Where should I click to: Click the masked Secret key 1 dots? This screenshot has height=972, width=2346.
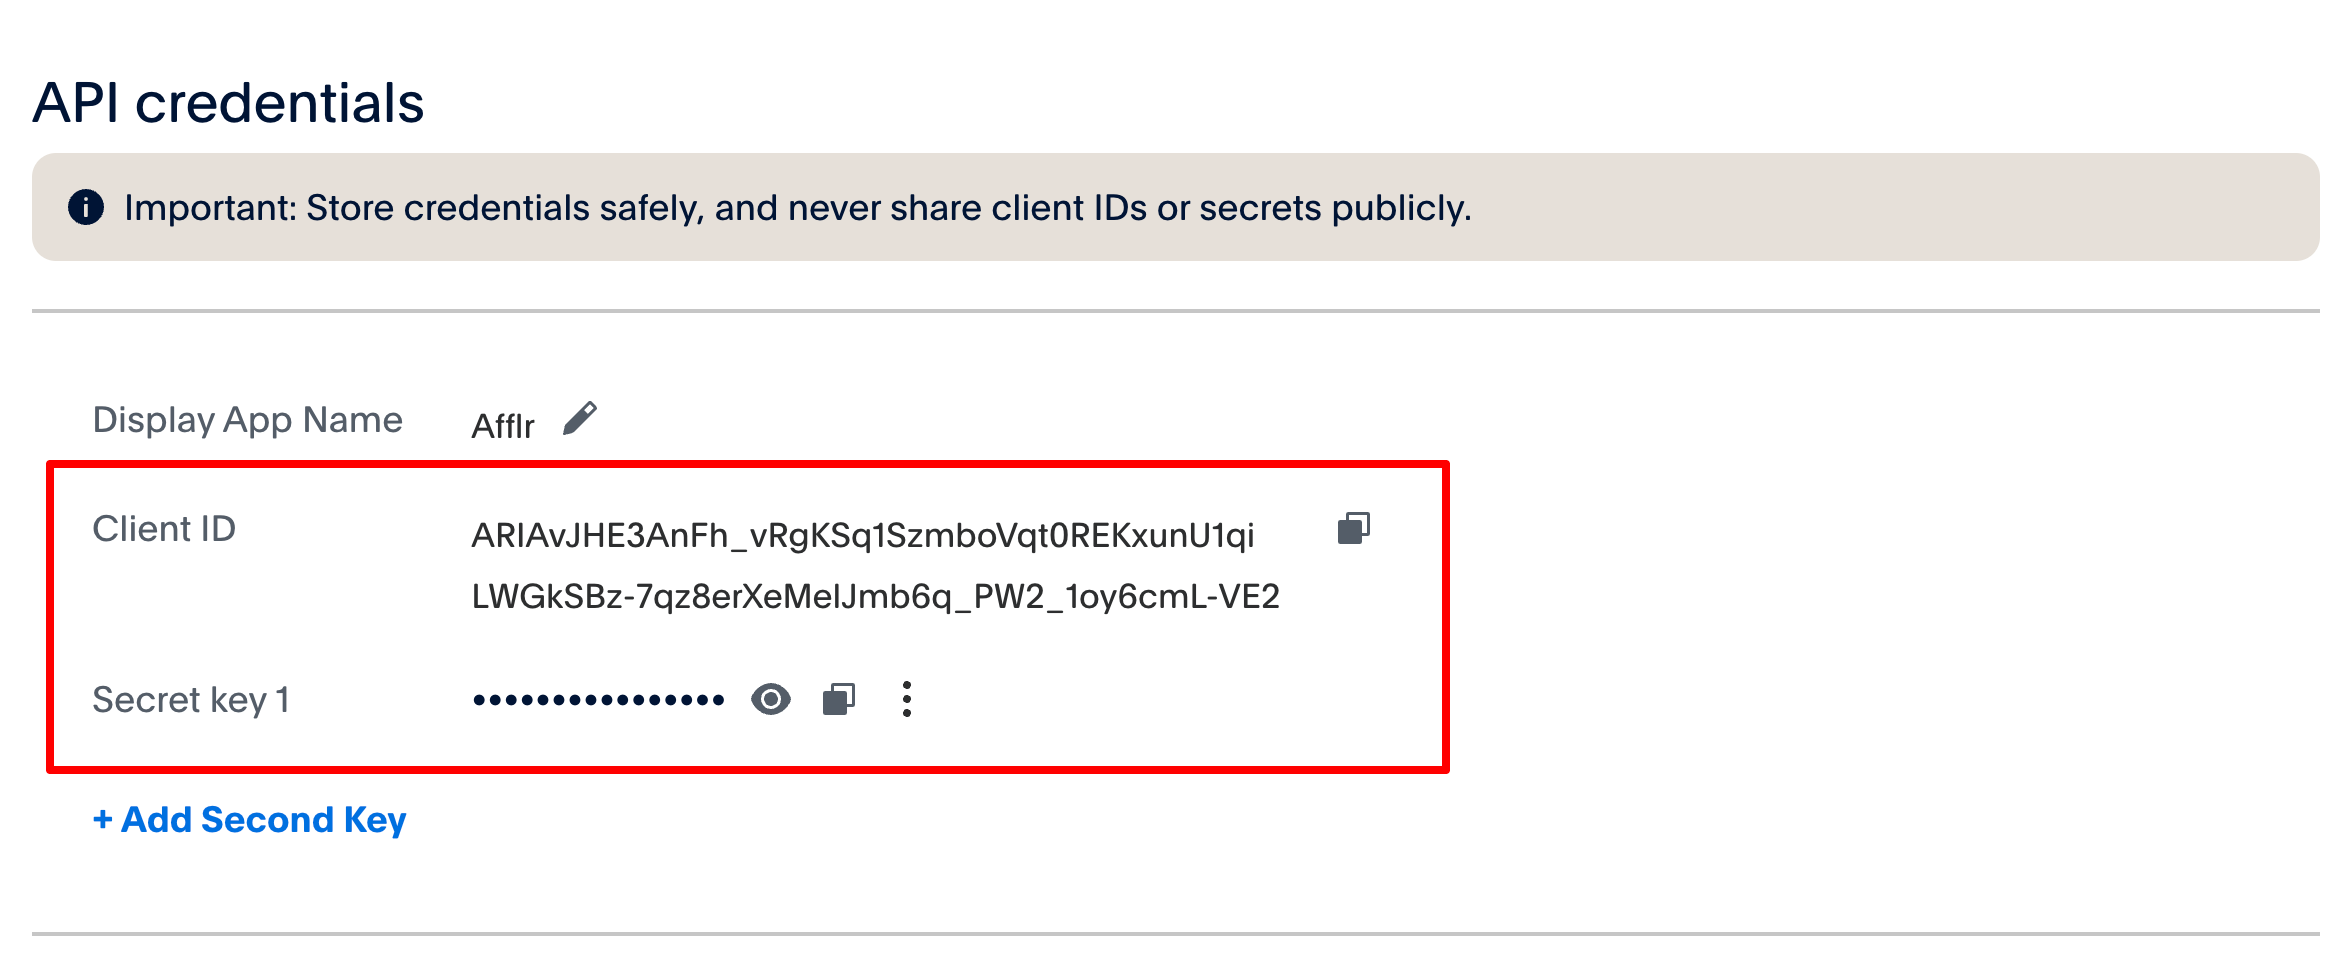(x=598, y=700)
